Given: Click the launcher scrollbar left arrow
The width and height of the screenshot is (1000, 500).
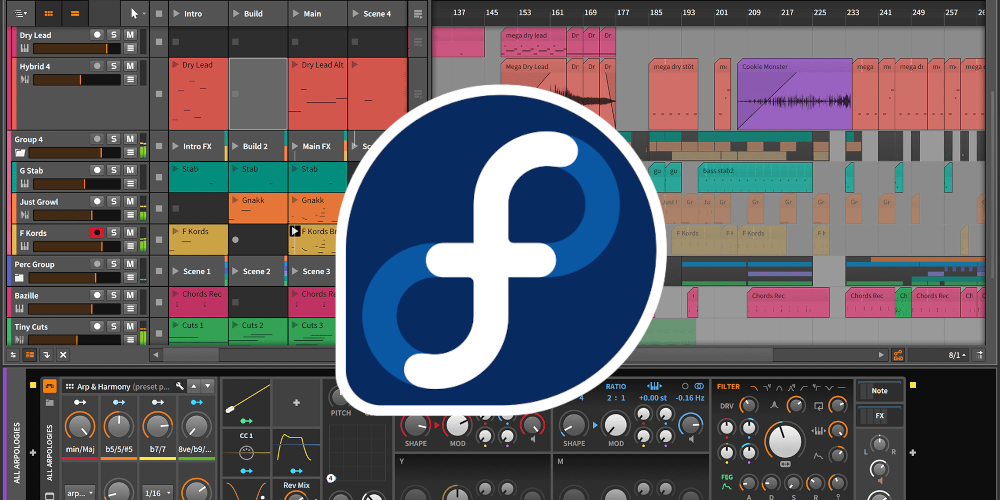Looking at the screenshot, I should coord(157,355).
